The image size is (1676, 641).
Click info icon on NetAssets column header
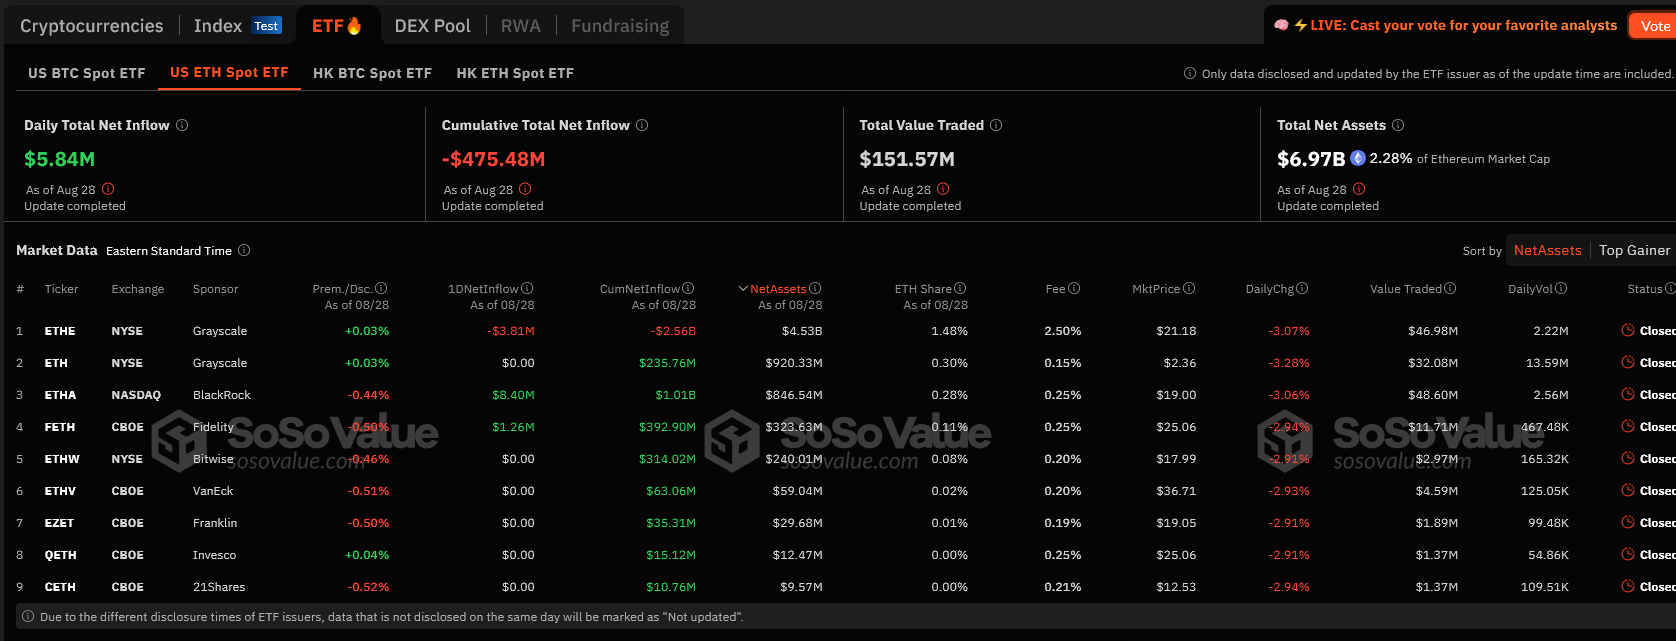[x=815, y=288]
